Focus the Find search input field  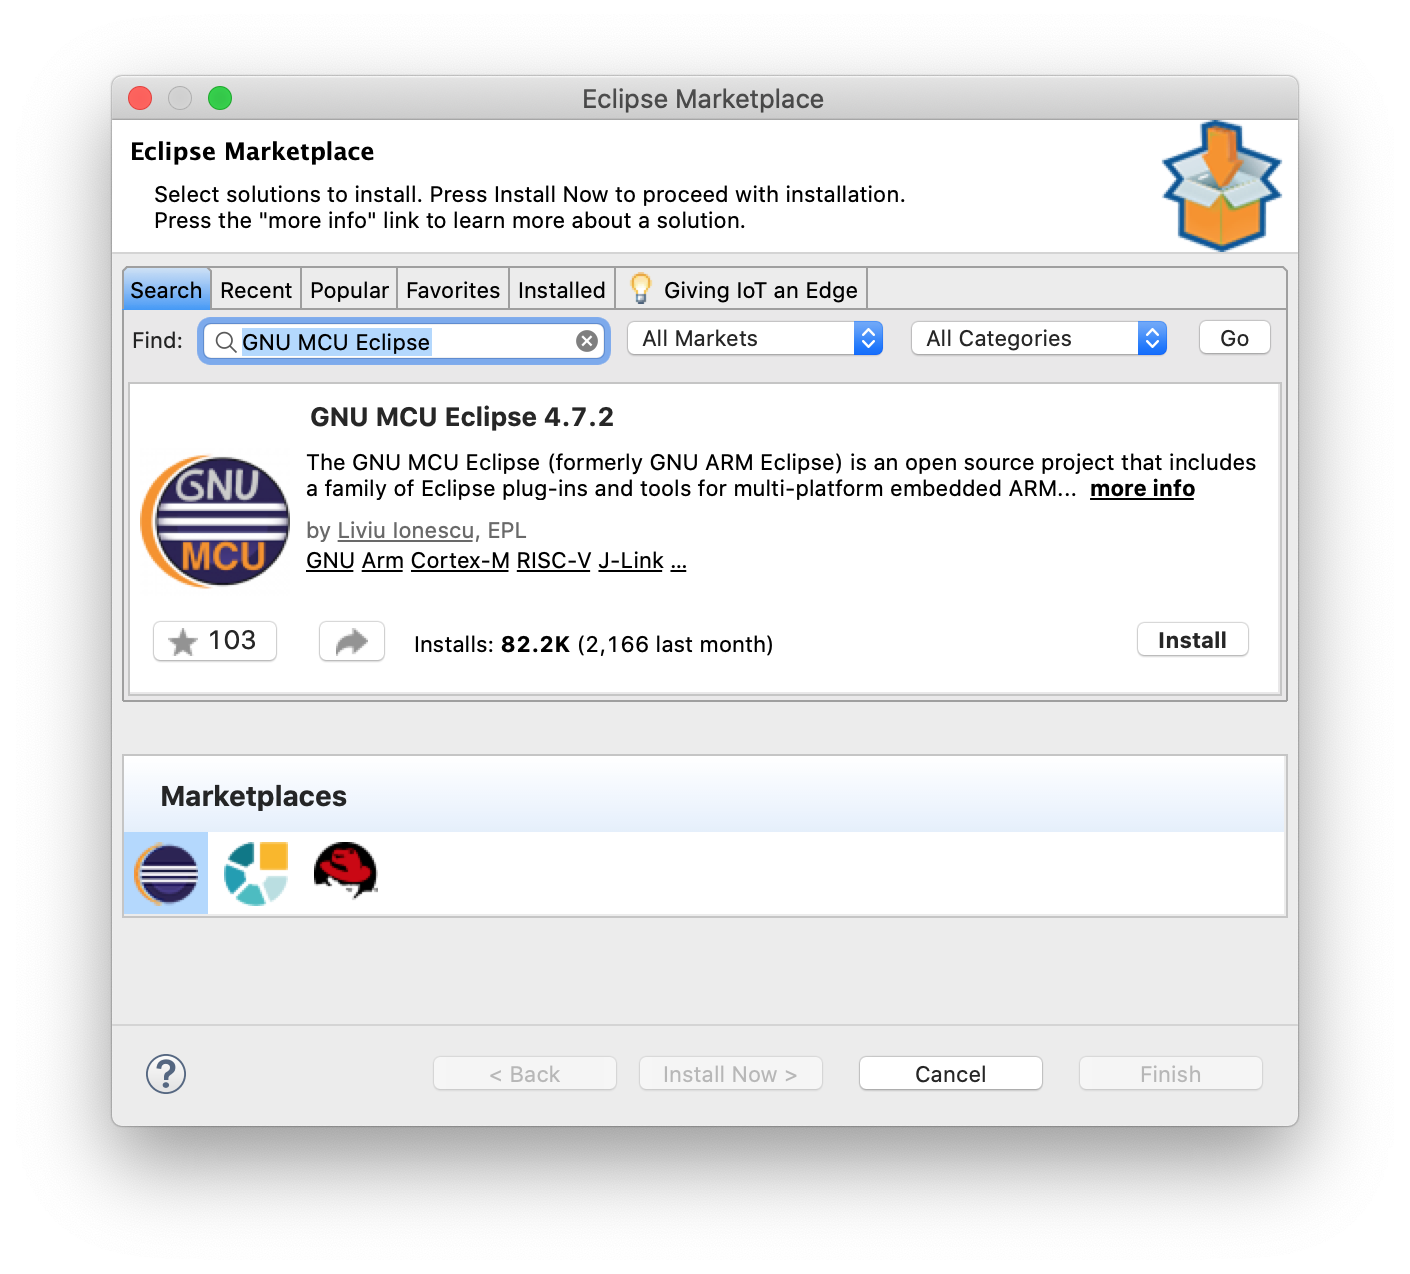coord(404,342)
